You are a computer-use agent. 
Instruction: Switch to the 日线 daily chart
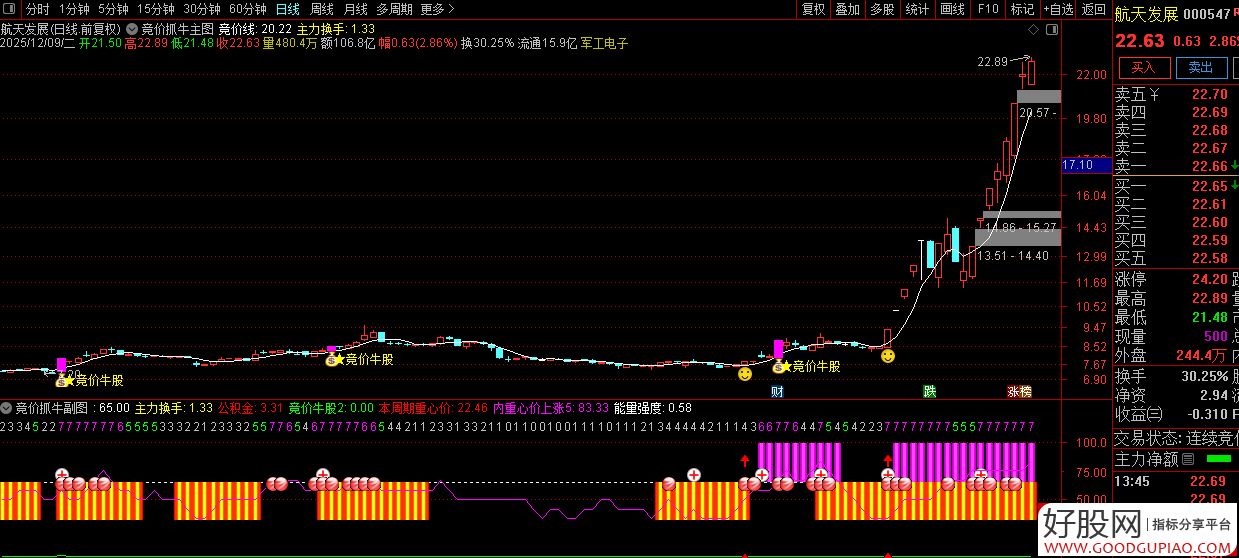tap(287, 9)
